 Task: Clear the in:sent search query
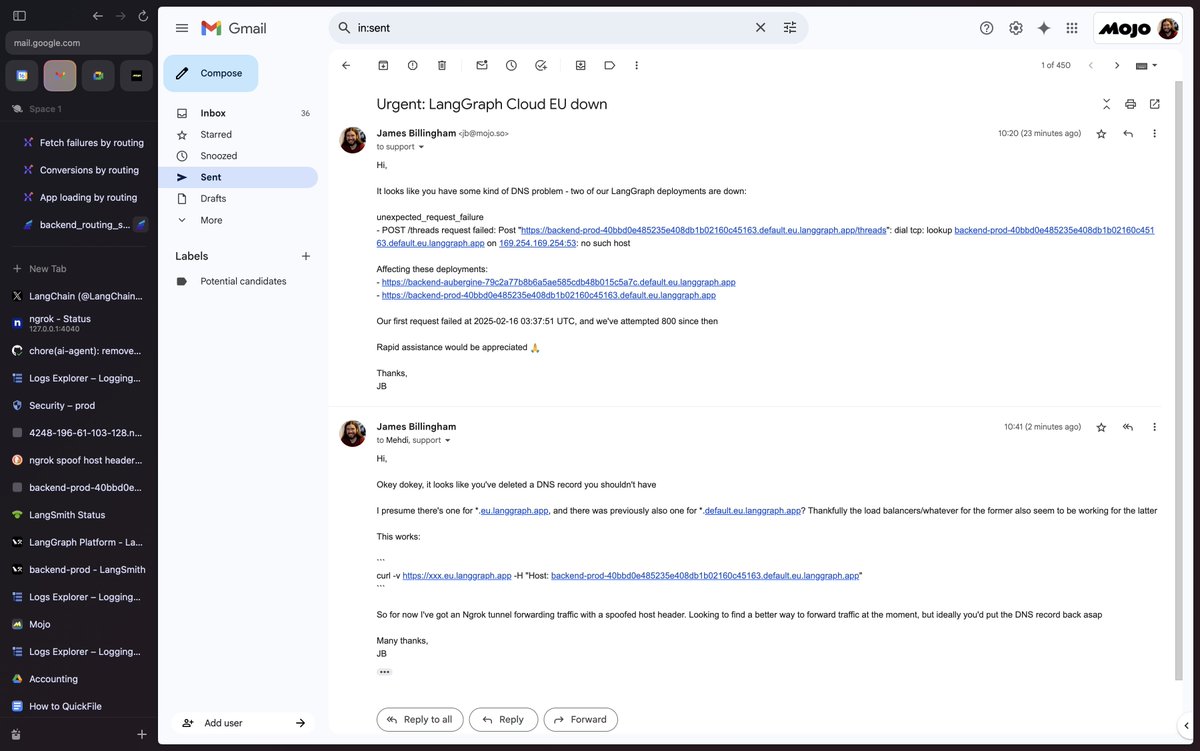pos(760,28)
